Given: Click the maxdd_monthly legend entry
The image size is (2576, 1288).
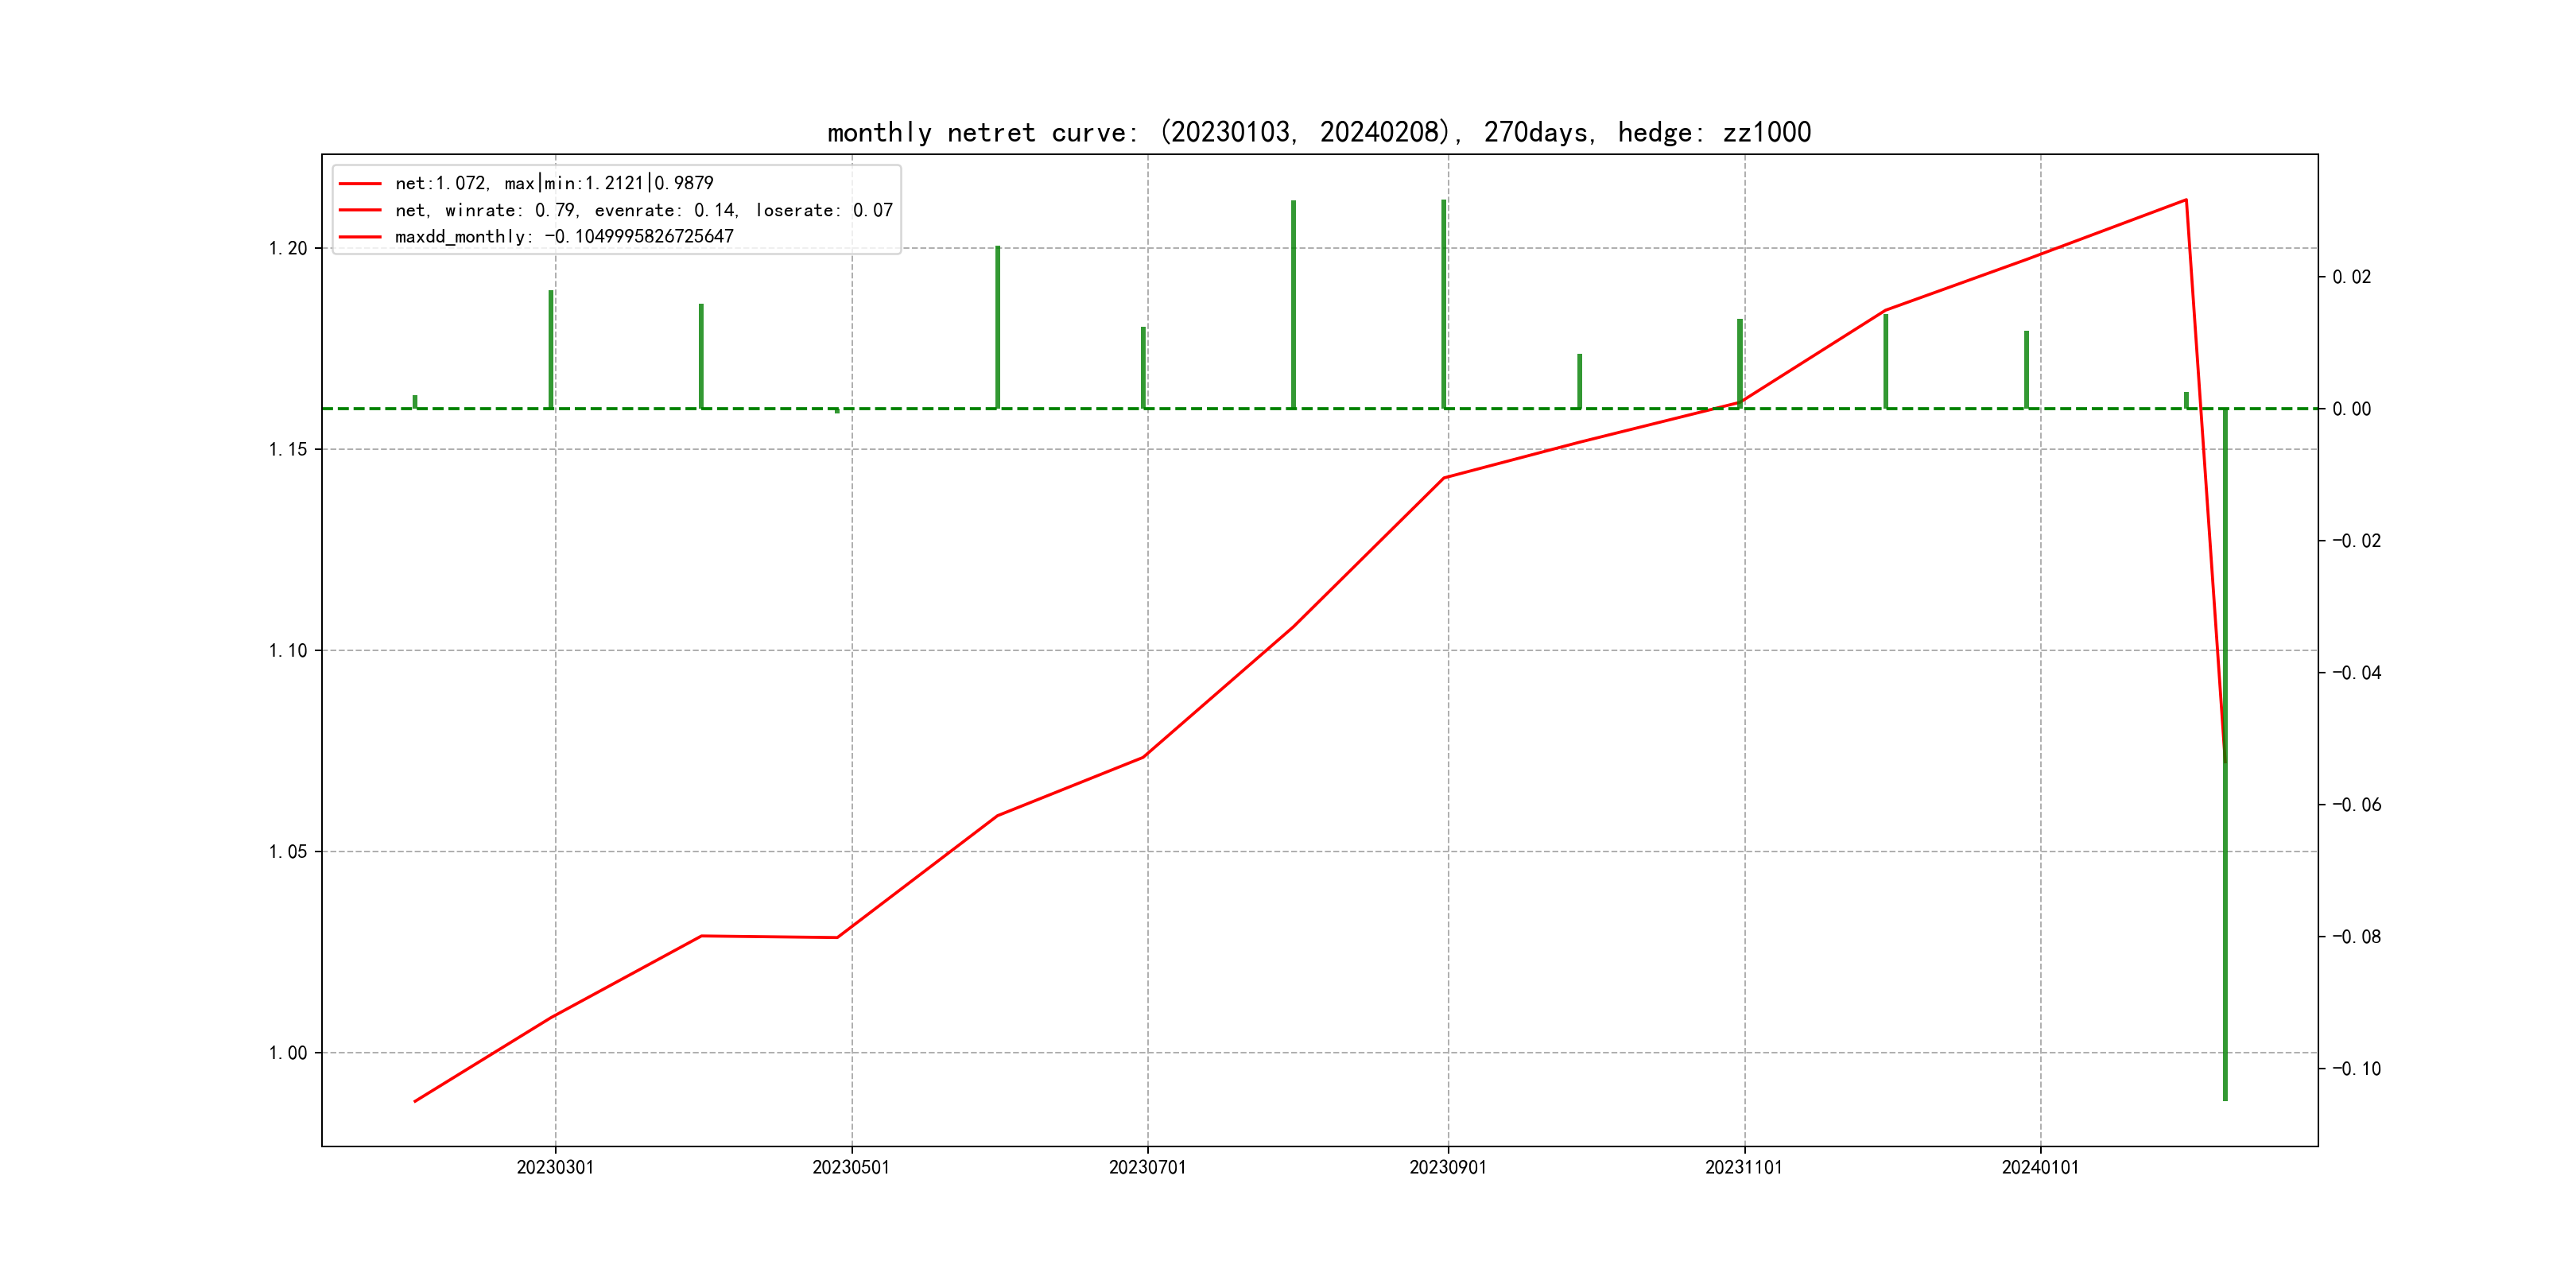Looking at the screenshot, I should click(x=564, y=237).
